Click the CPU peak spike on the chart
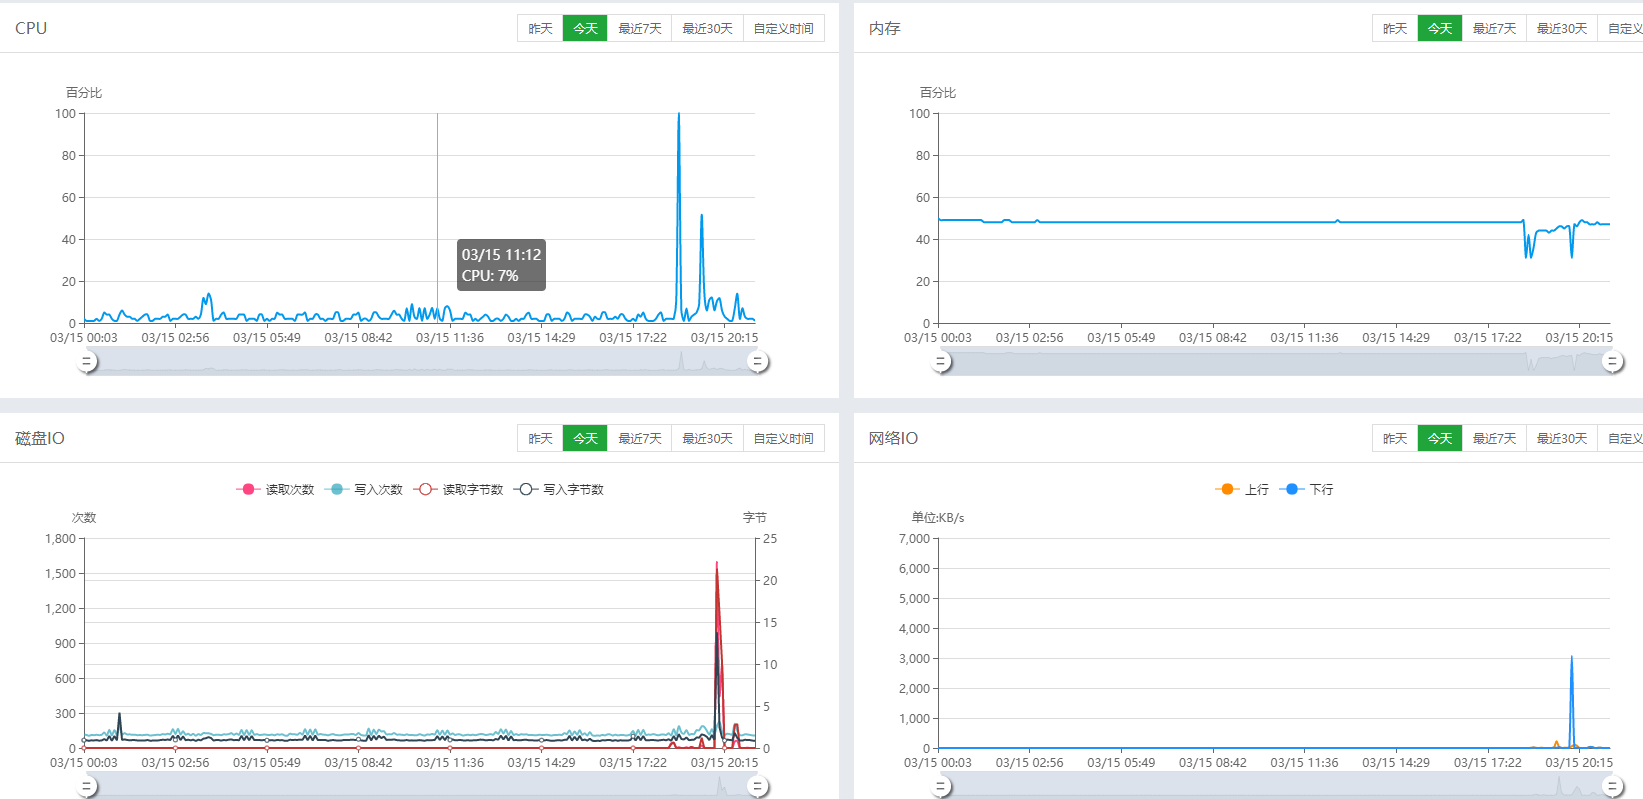 [x=679, y=115]
